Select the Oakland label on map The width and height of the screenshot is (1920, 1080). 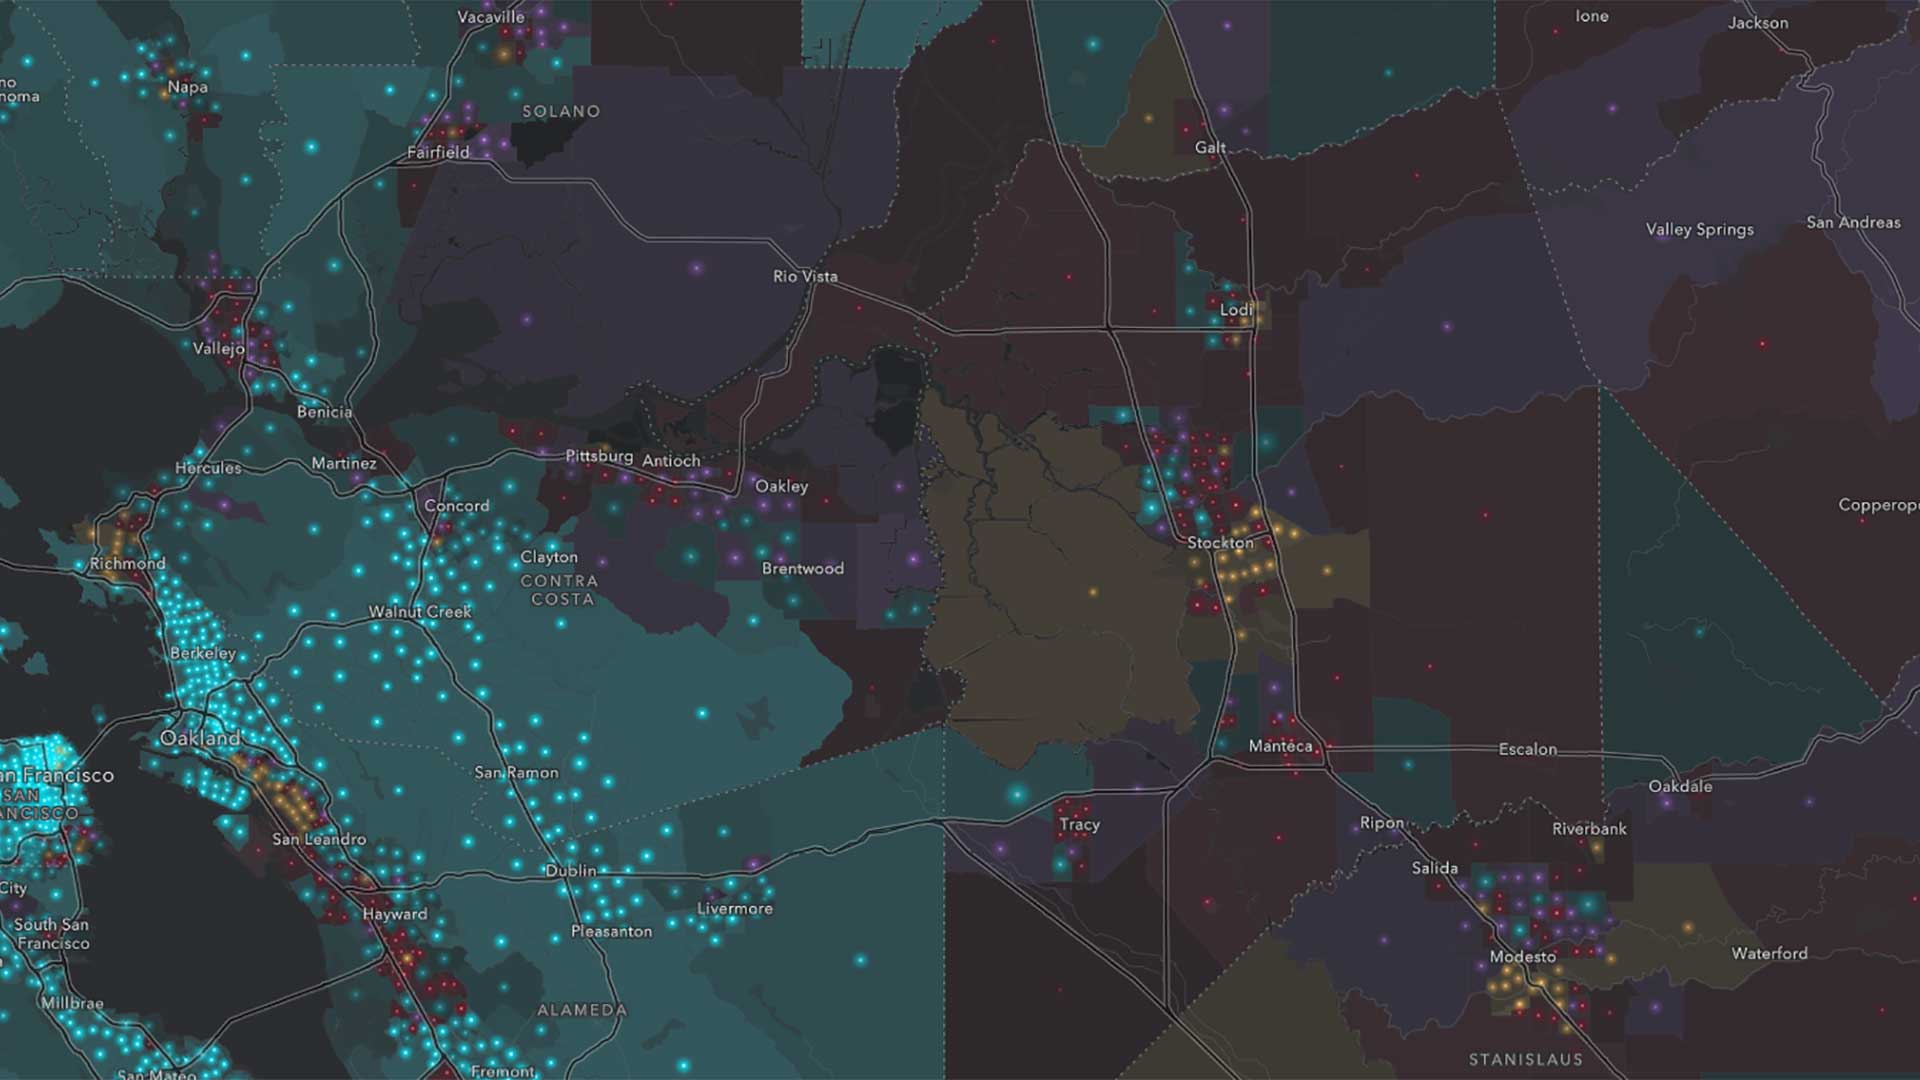tap(200, 738)
